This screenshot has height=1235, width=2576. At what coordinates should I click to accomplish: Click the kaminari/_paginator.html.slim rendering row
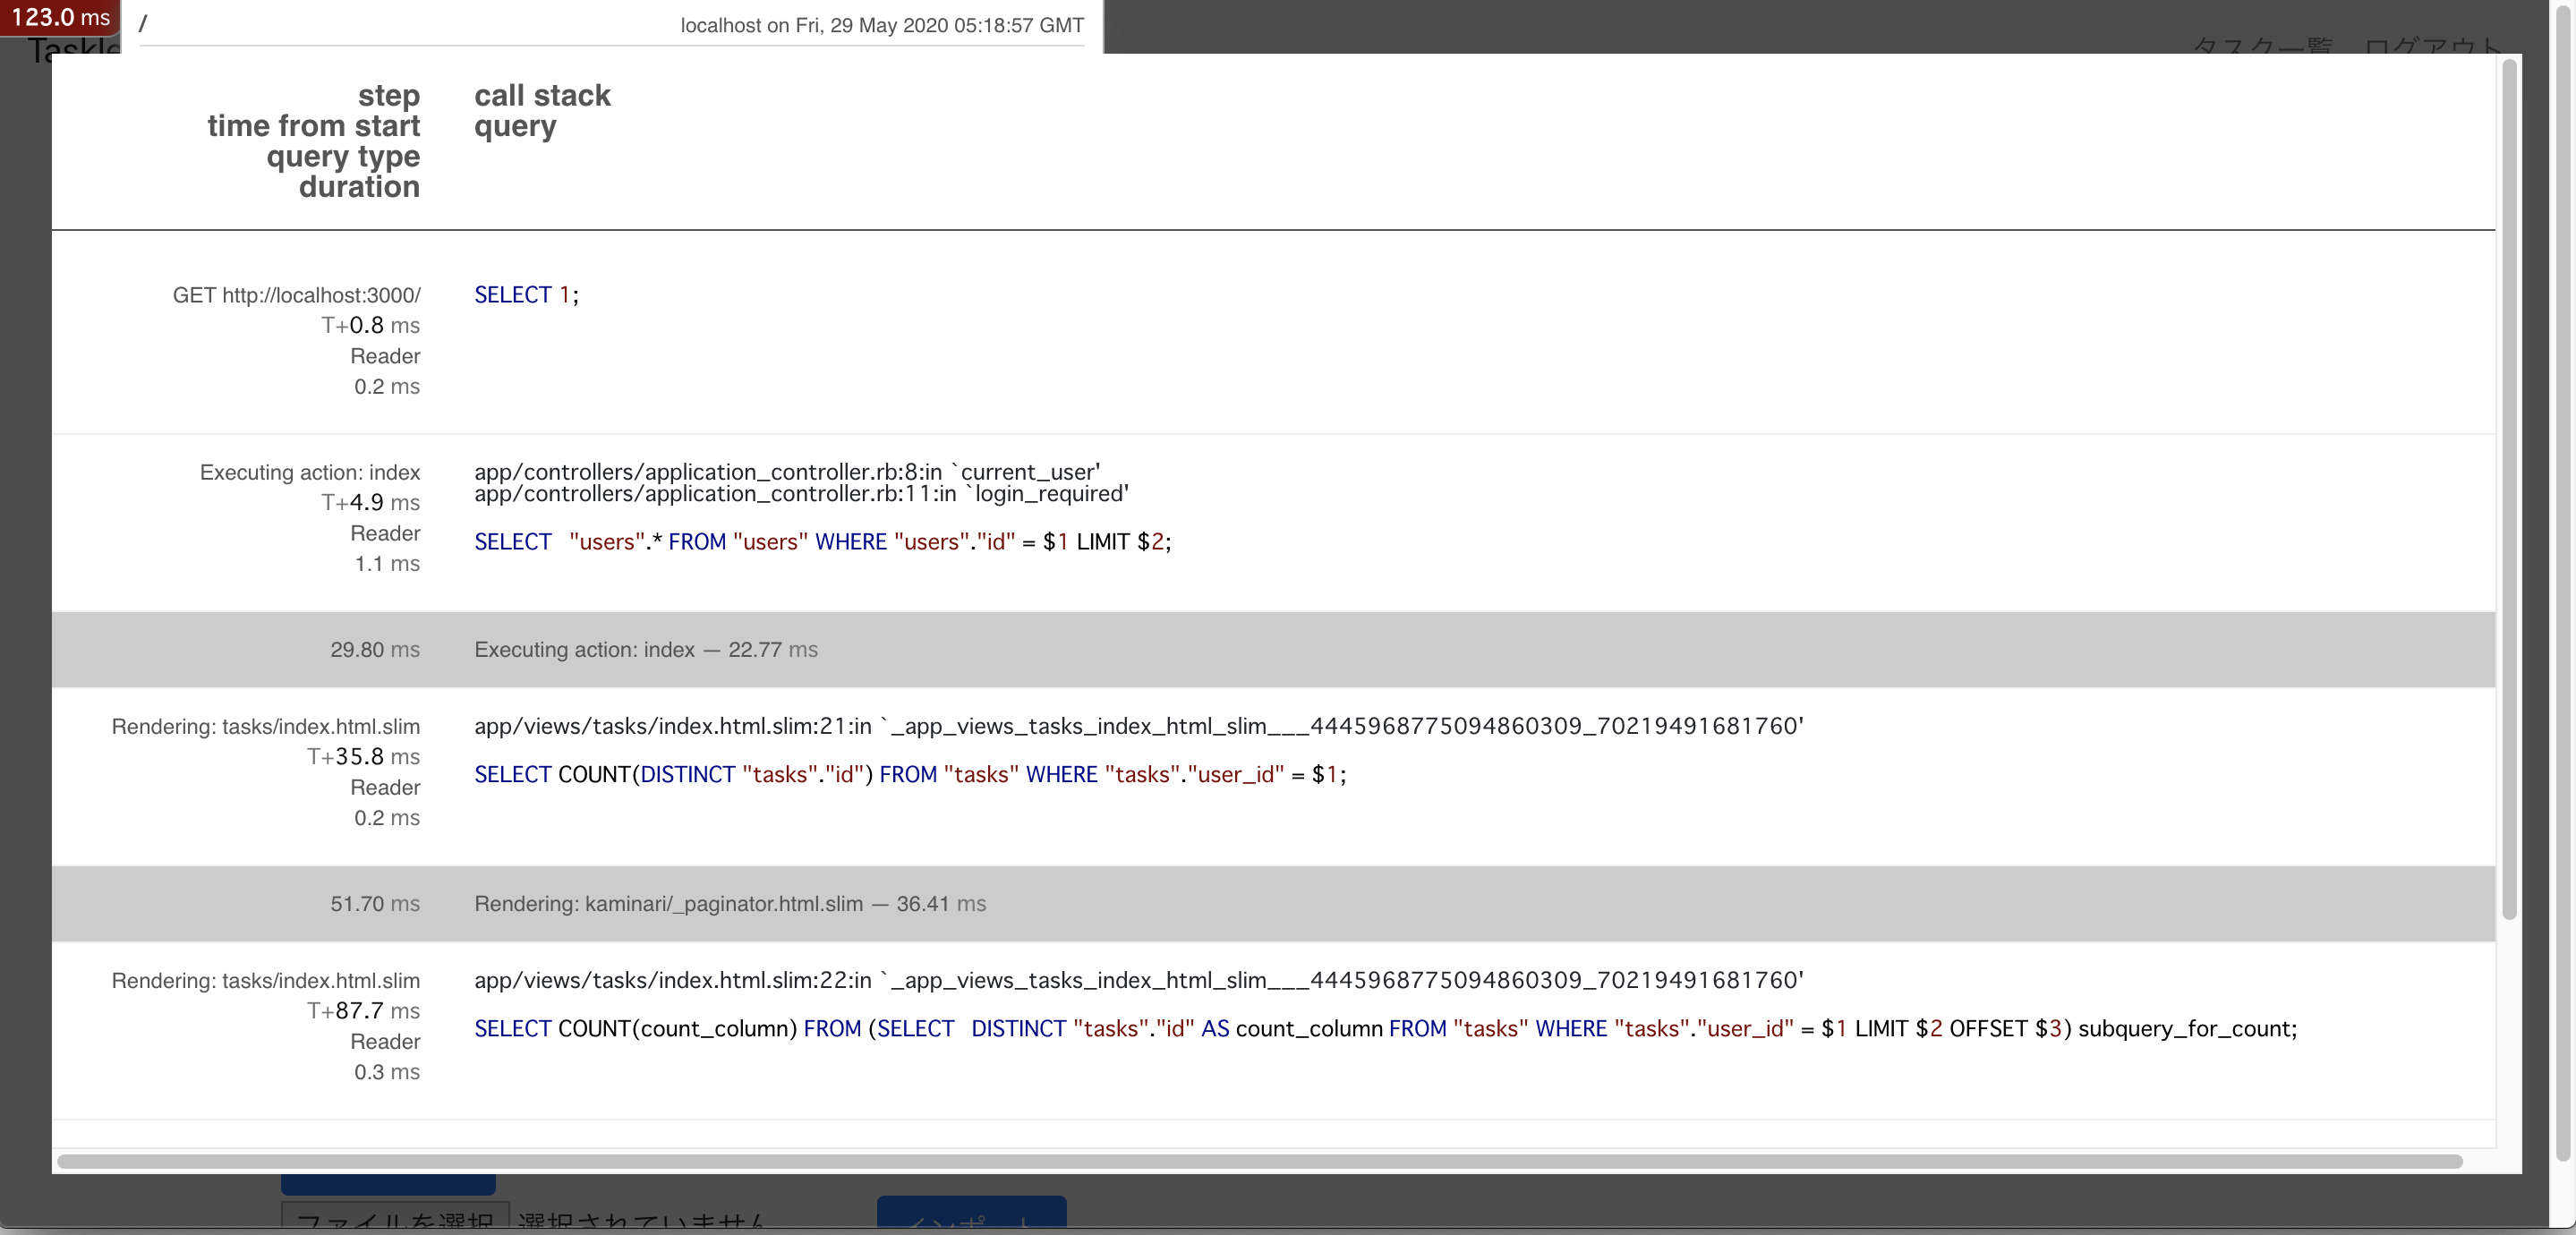(730, 904)
